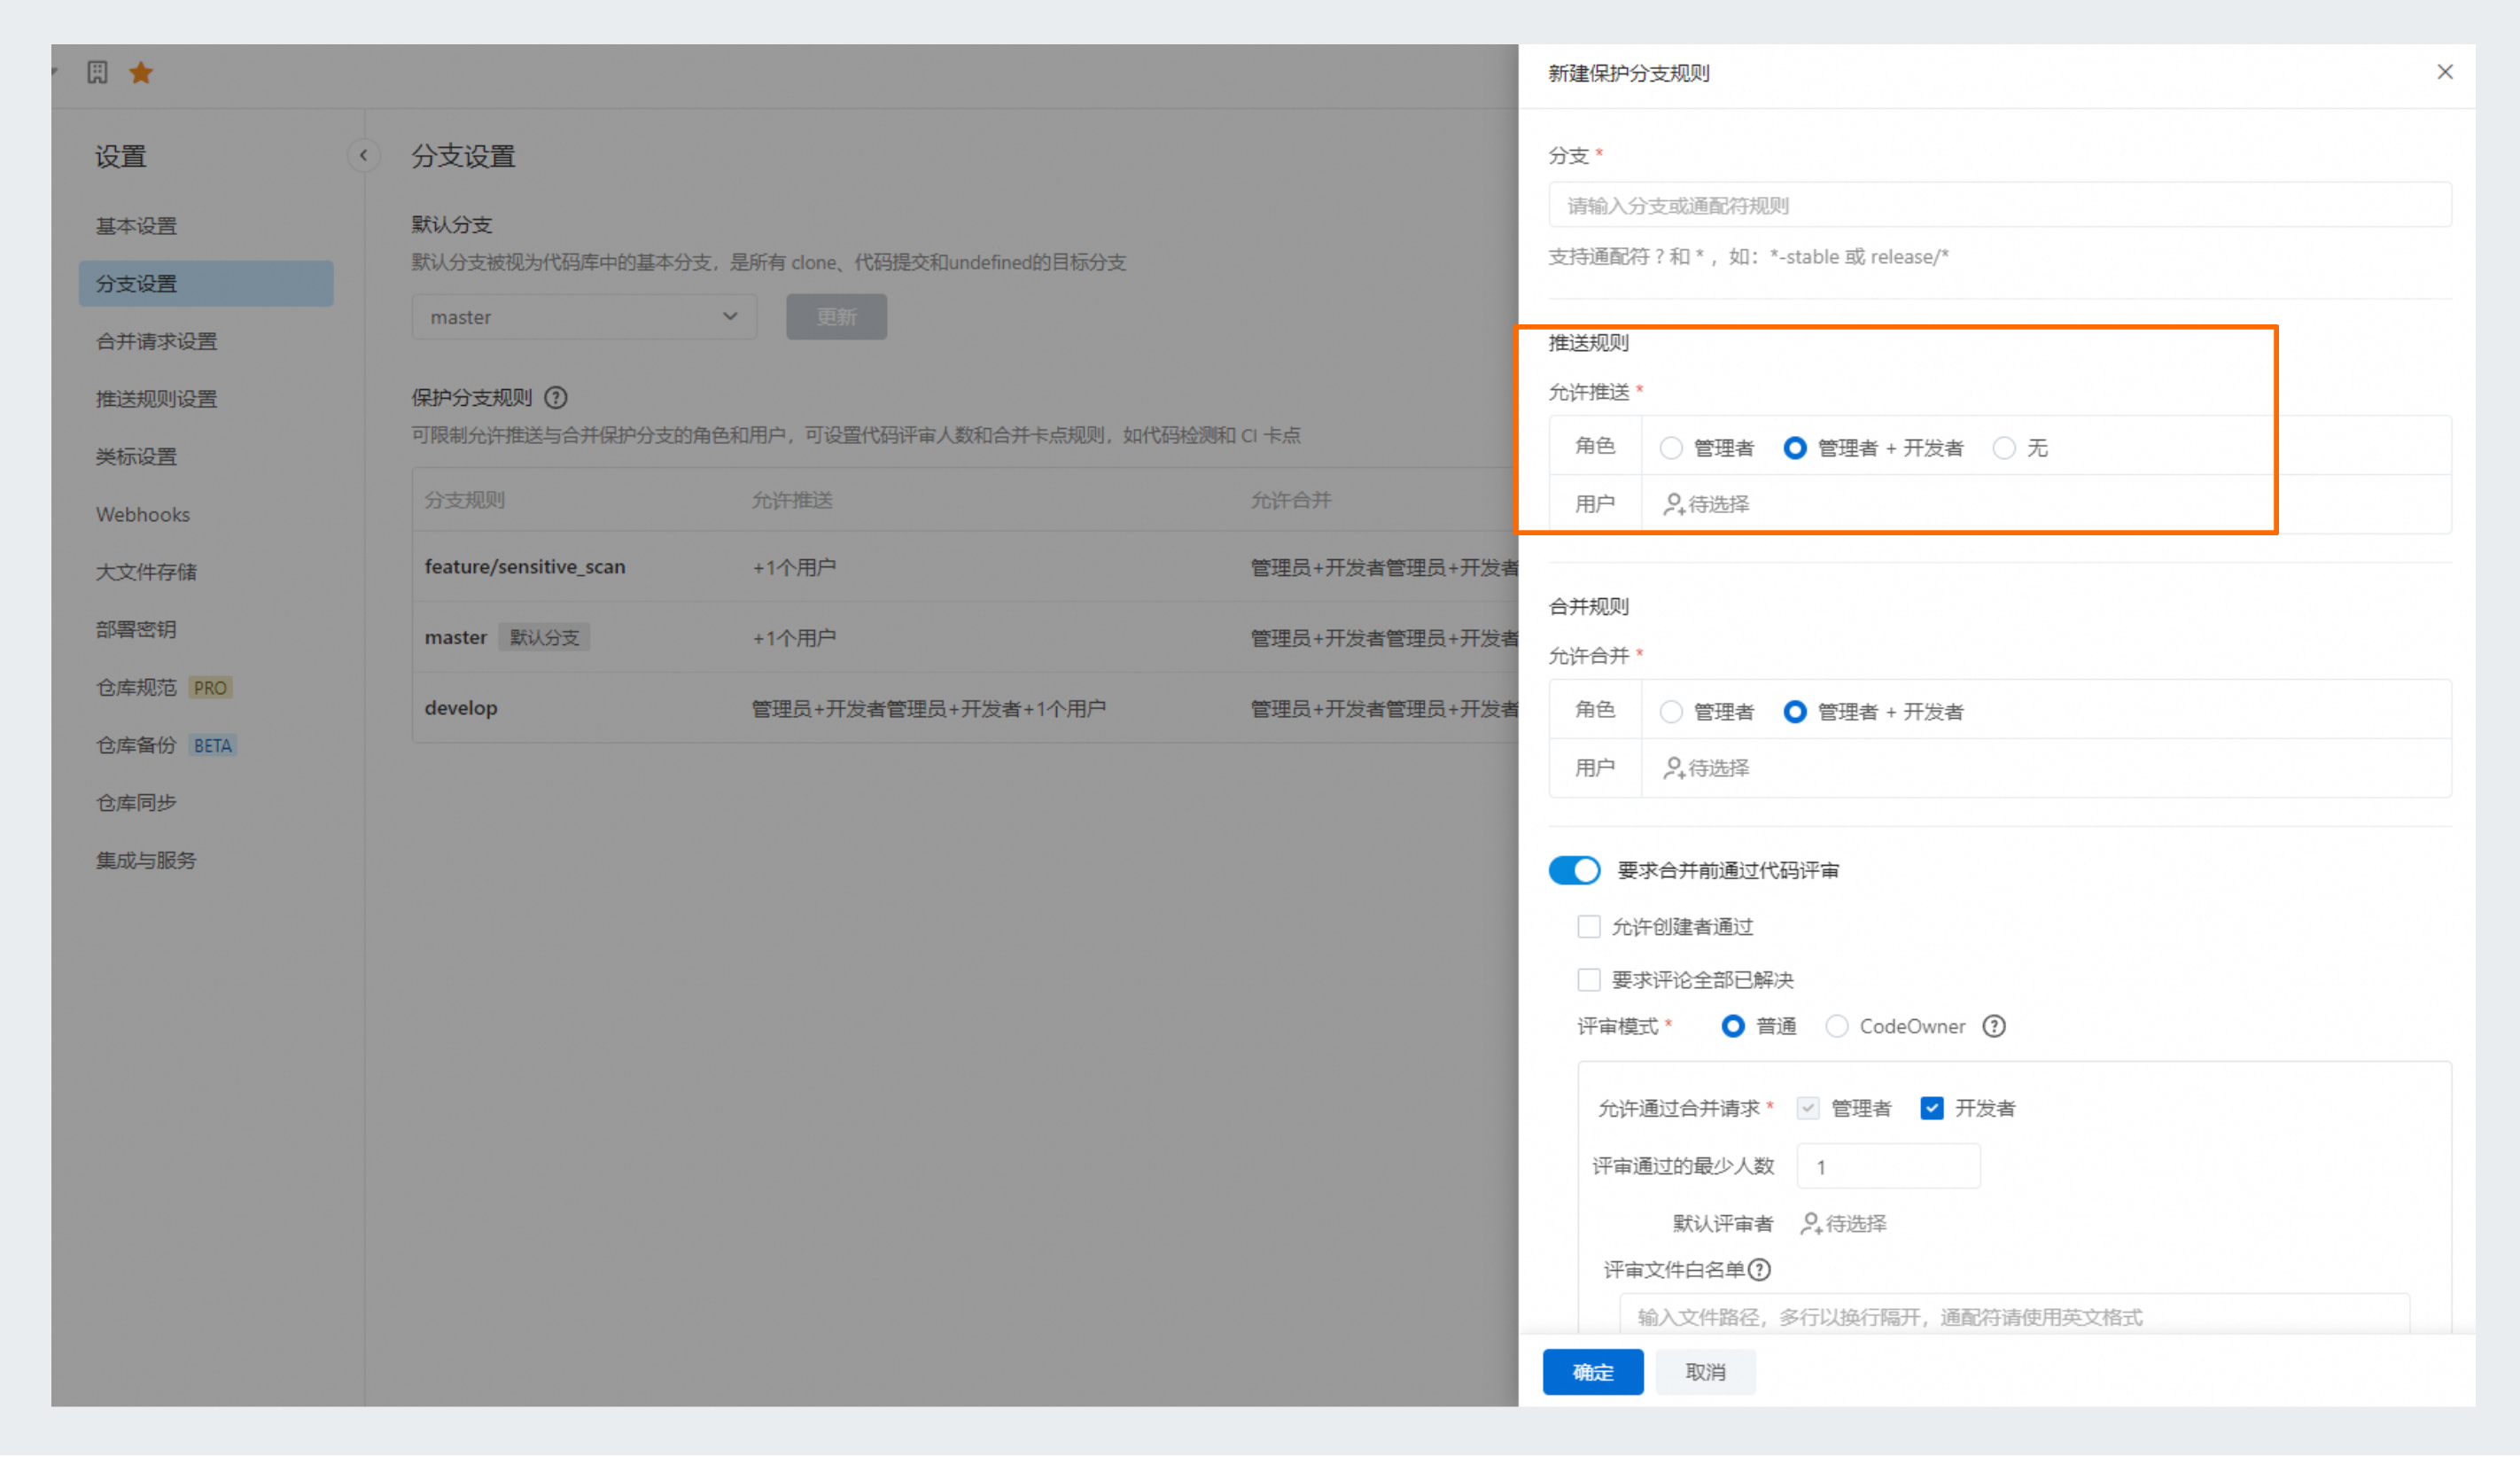Close the new protected branch rule panel
Screen dimensions: 2520x1457
[x=2444, y=72]
